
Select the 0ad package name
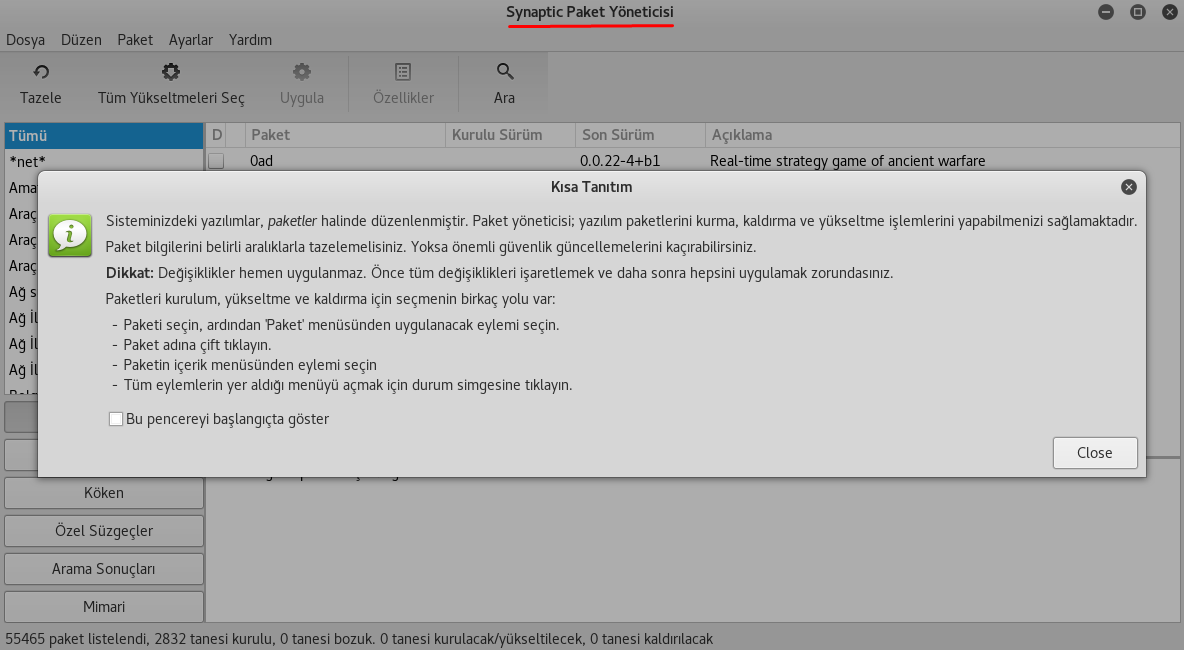261,161
